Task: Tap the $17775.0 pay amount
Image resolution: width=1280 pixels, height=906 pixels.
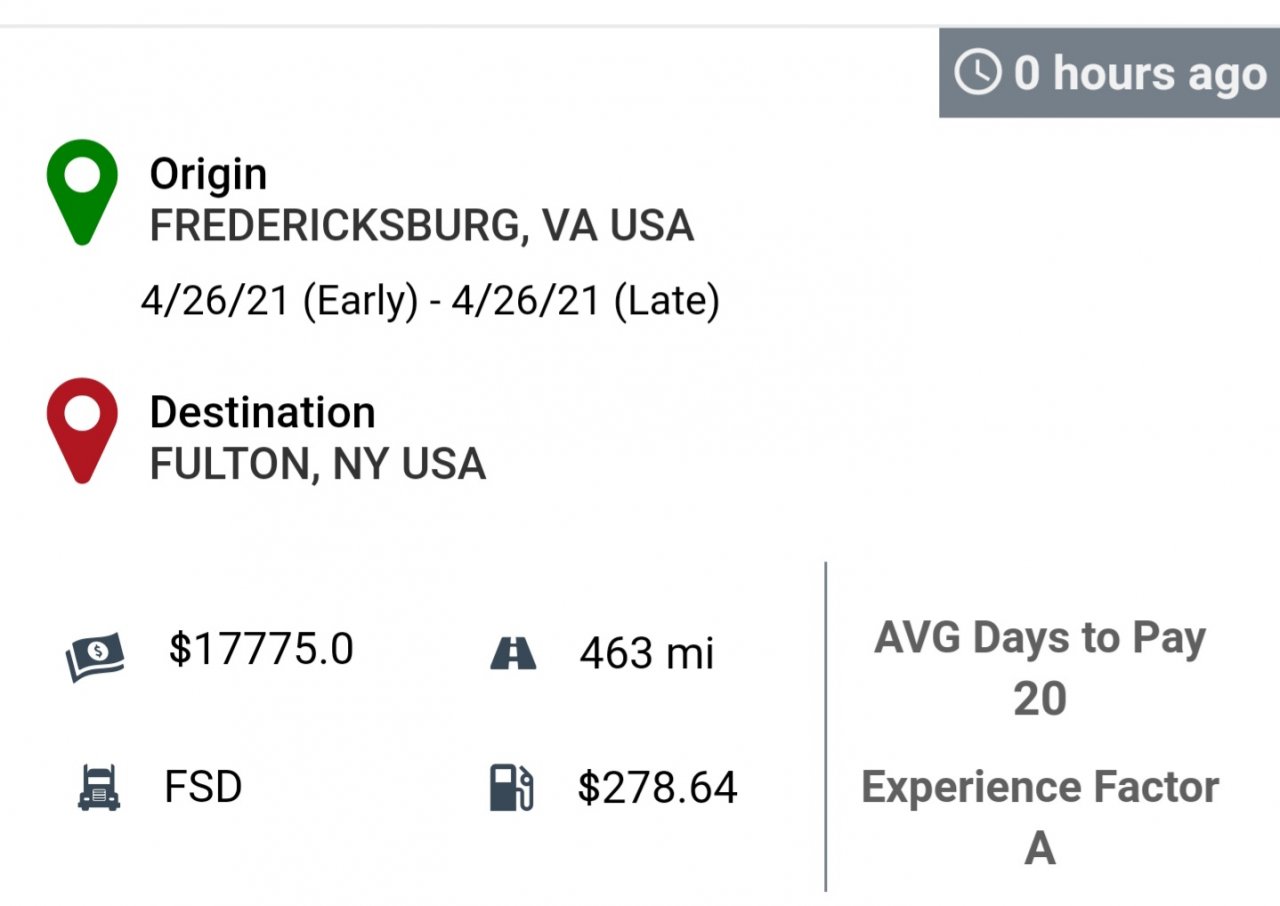Action: pyautogui.click(x=261, y=649)
